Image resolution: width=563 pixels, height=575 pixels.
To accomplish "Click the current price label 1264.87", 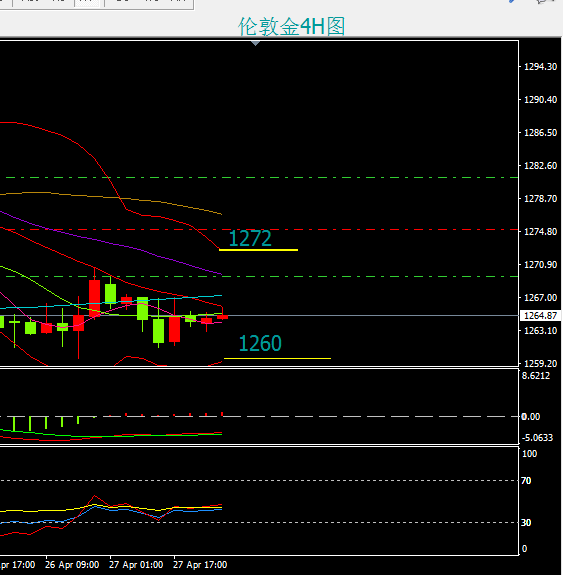I will (x=540, y=316).
